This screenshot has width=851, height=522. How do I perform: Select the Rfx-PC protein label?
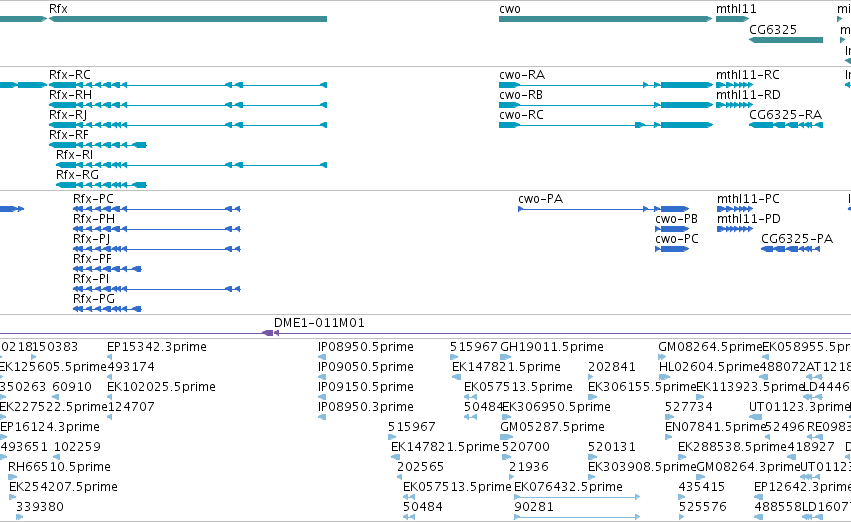[x=93, y=199]
